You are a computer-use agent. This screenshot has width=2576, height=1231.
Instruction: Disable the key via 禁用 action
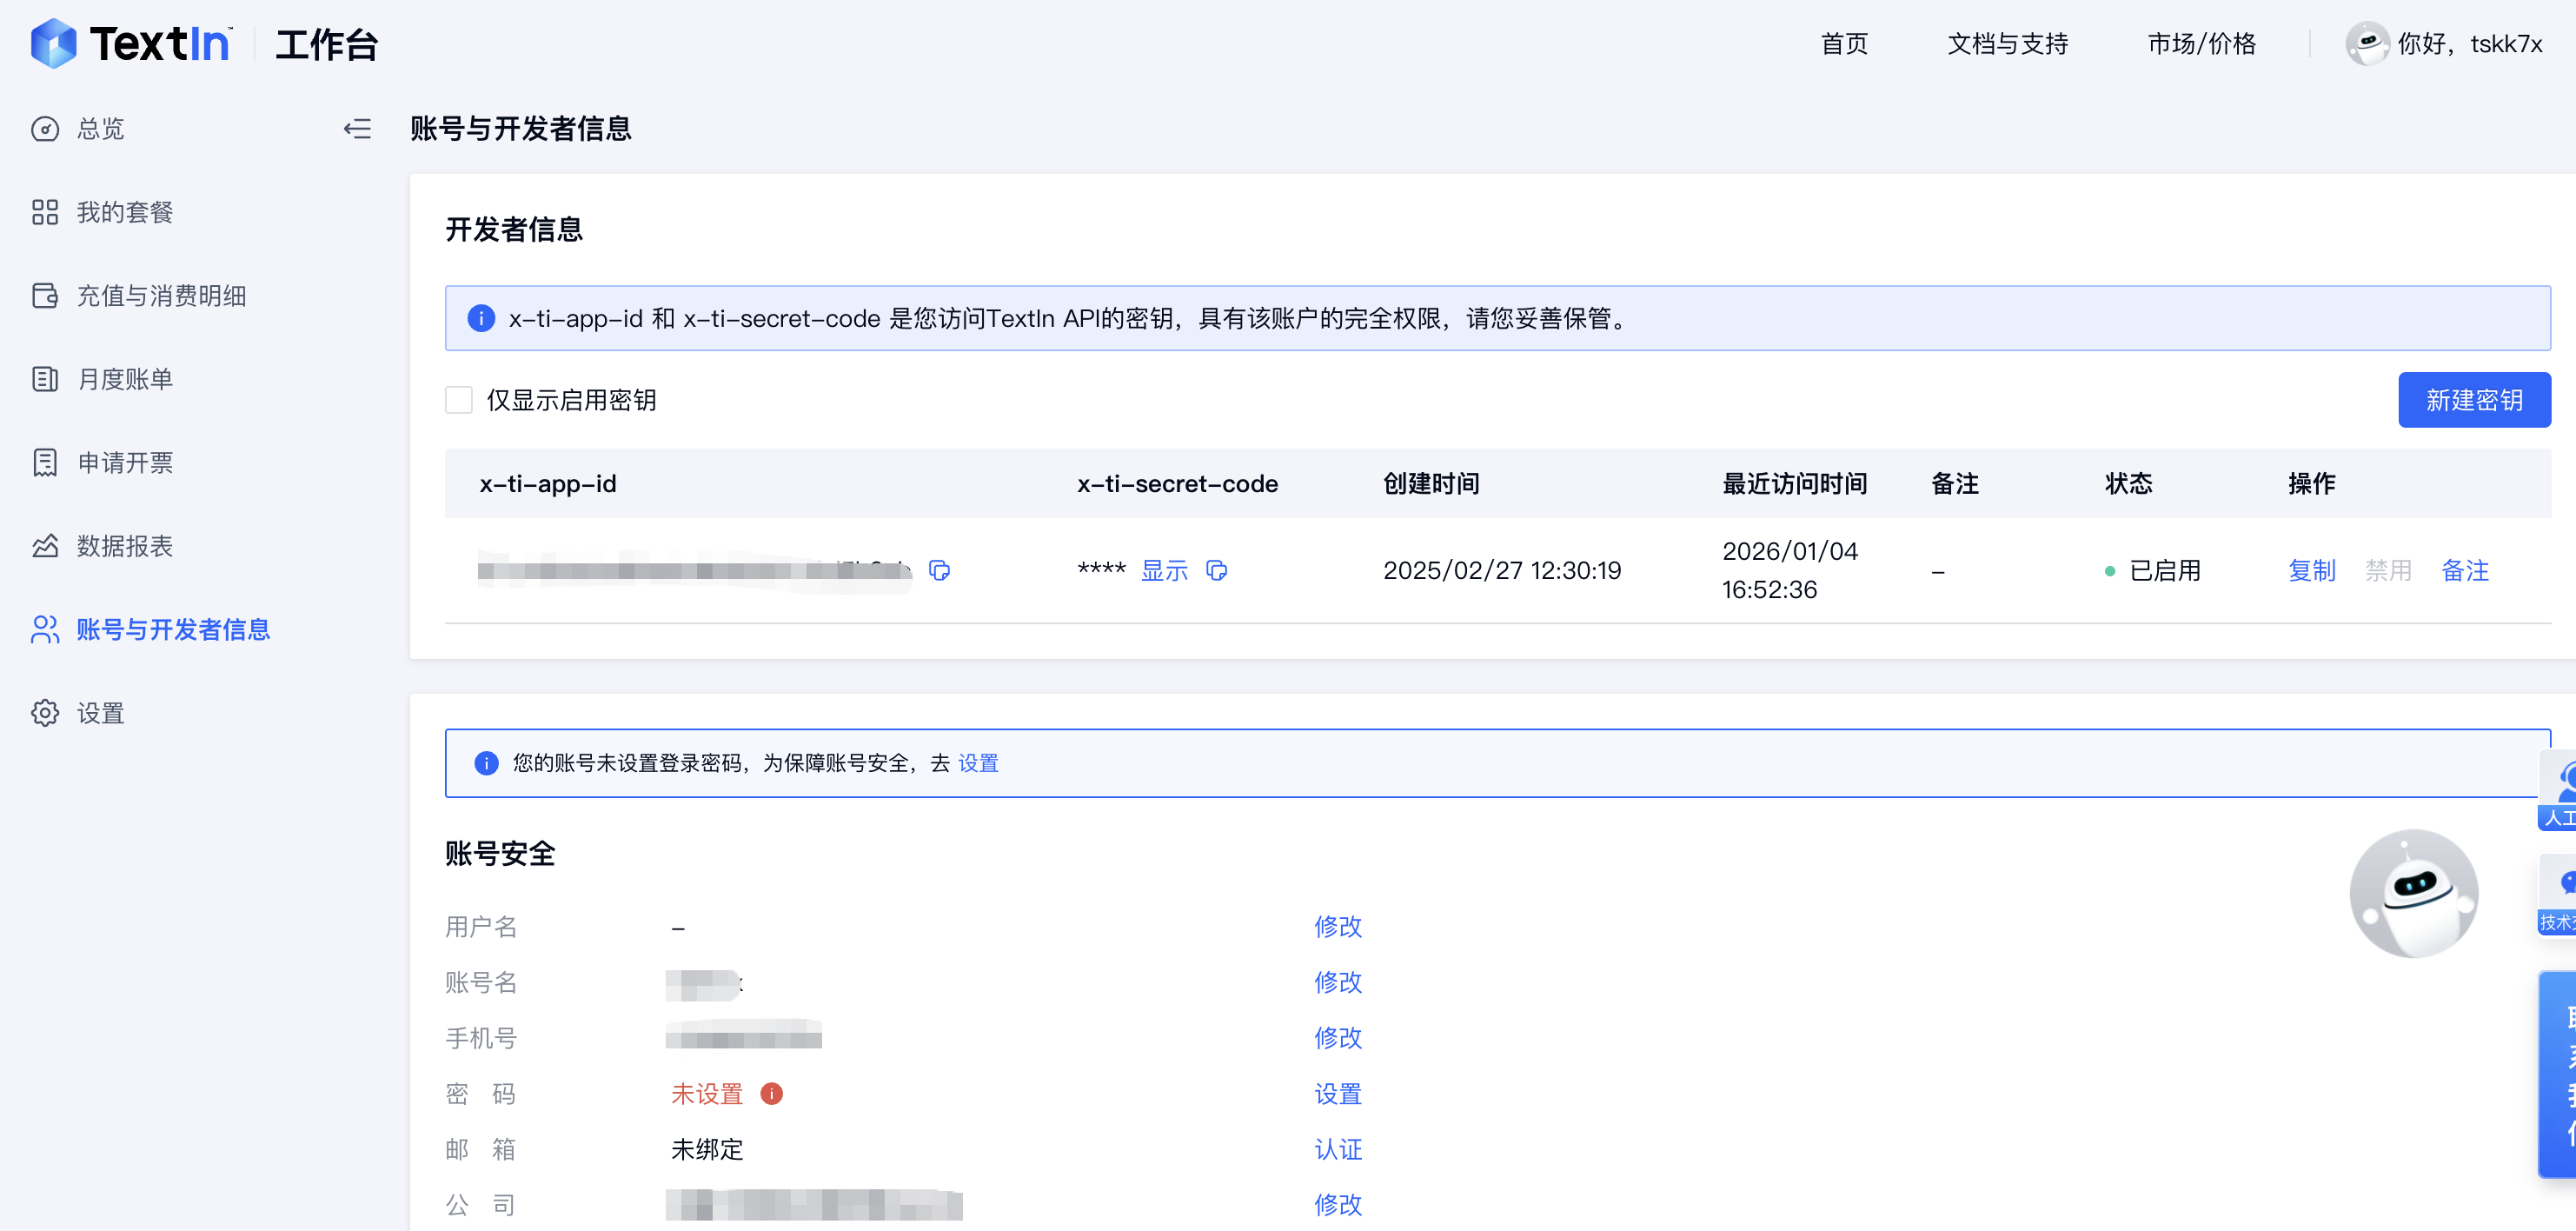2390,570
